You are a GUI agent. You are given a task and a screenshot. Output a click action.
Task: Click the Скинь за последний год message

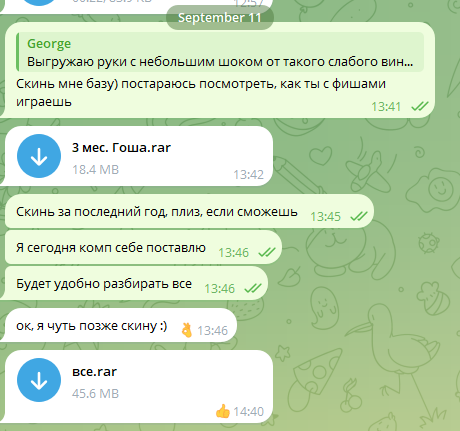tap(157, 212)
